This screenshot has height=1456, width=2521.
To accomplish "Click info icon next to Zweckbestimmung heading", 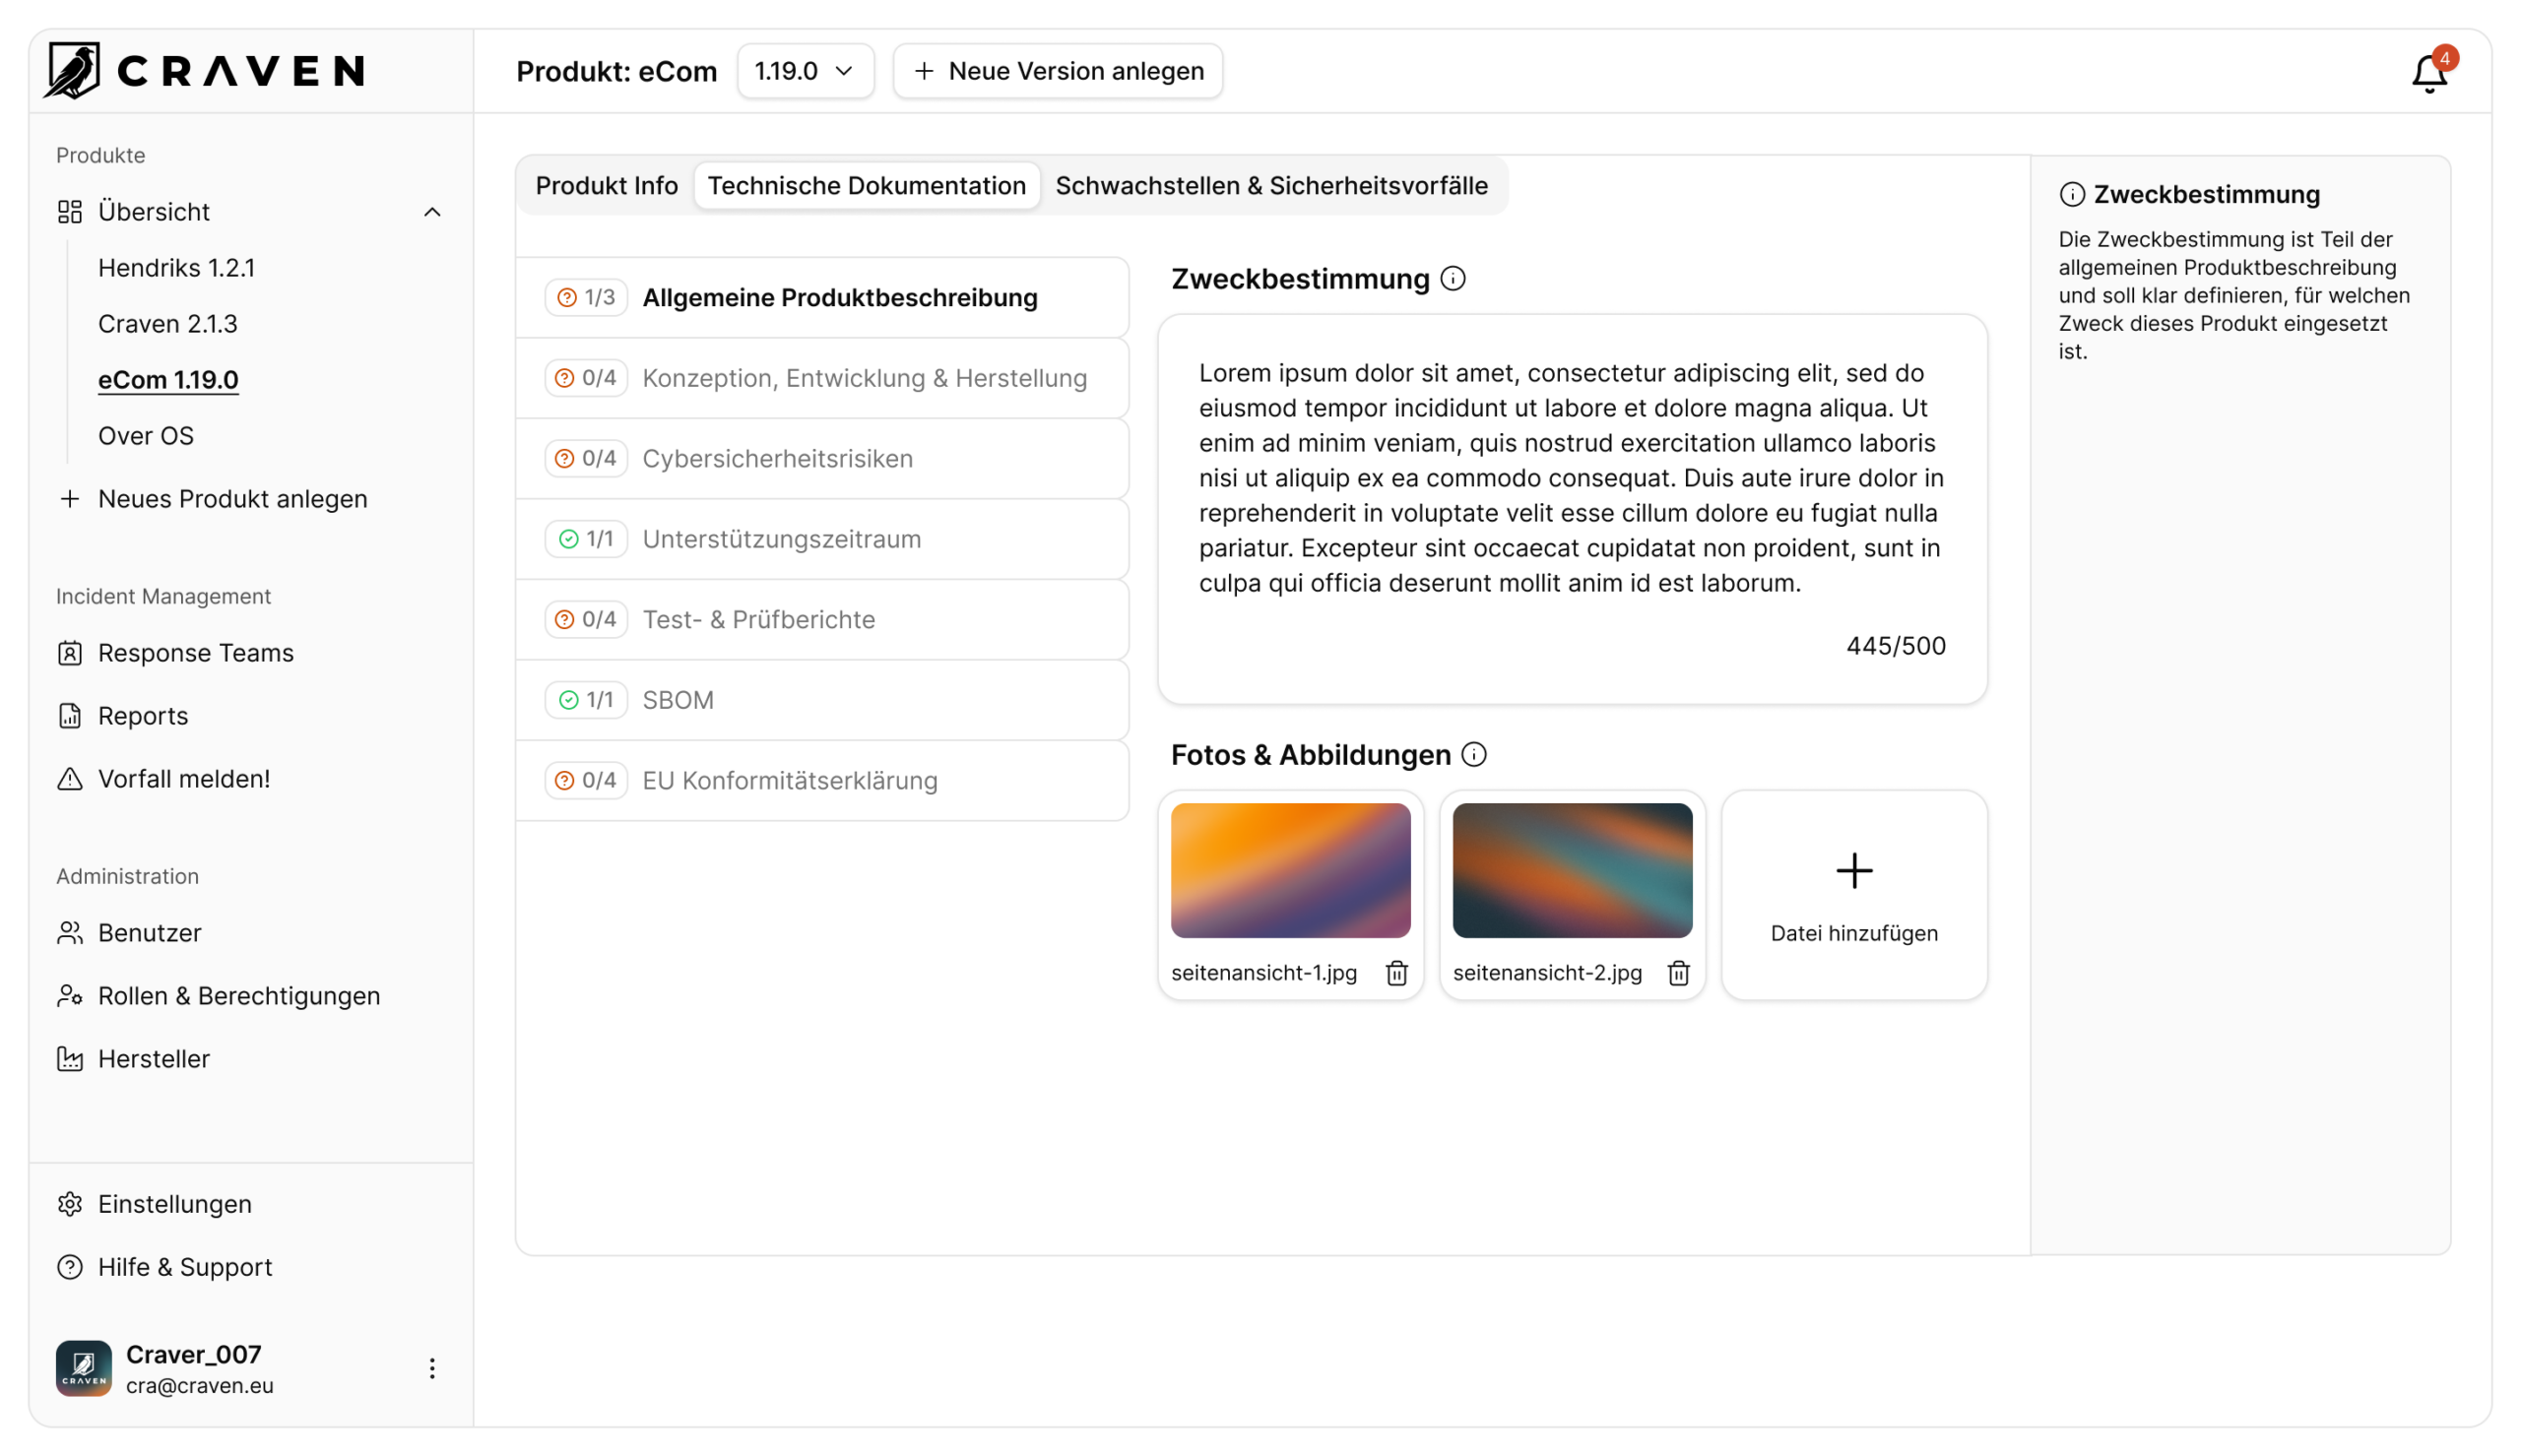I will (x=1453, y=279).
